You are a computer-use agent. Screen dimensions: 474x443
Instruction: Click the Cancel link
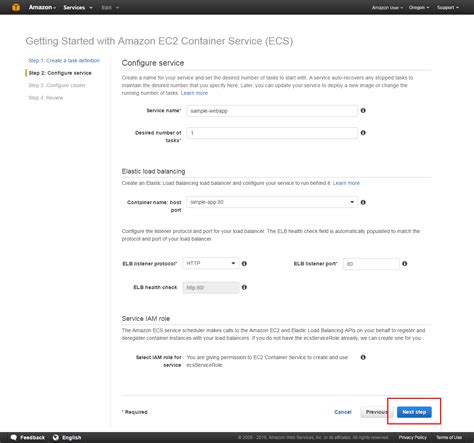pos(343,412)
